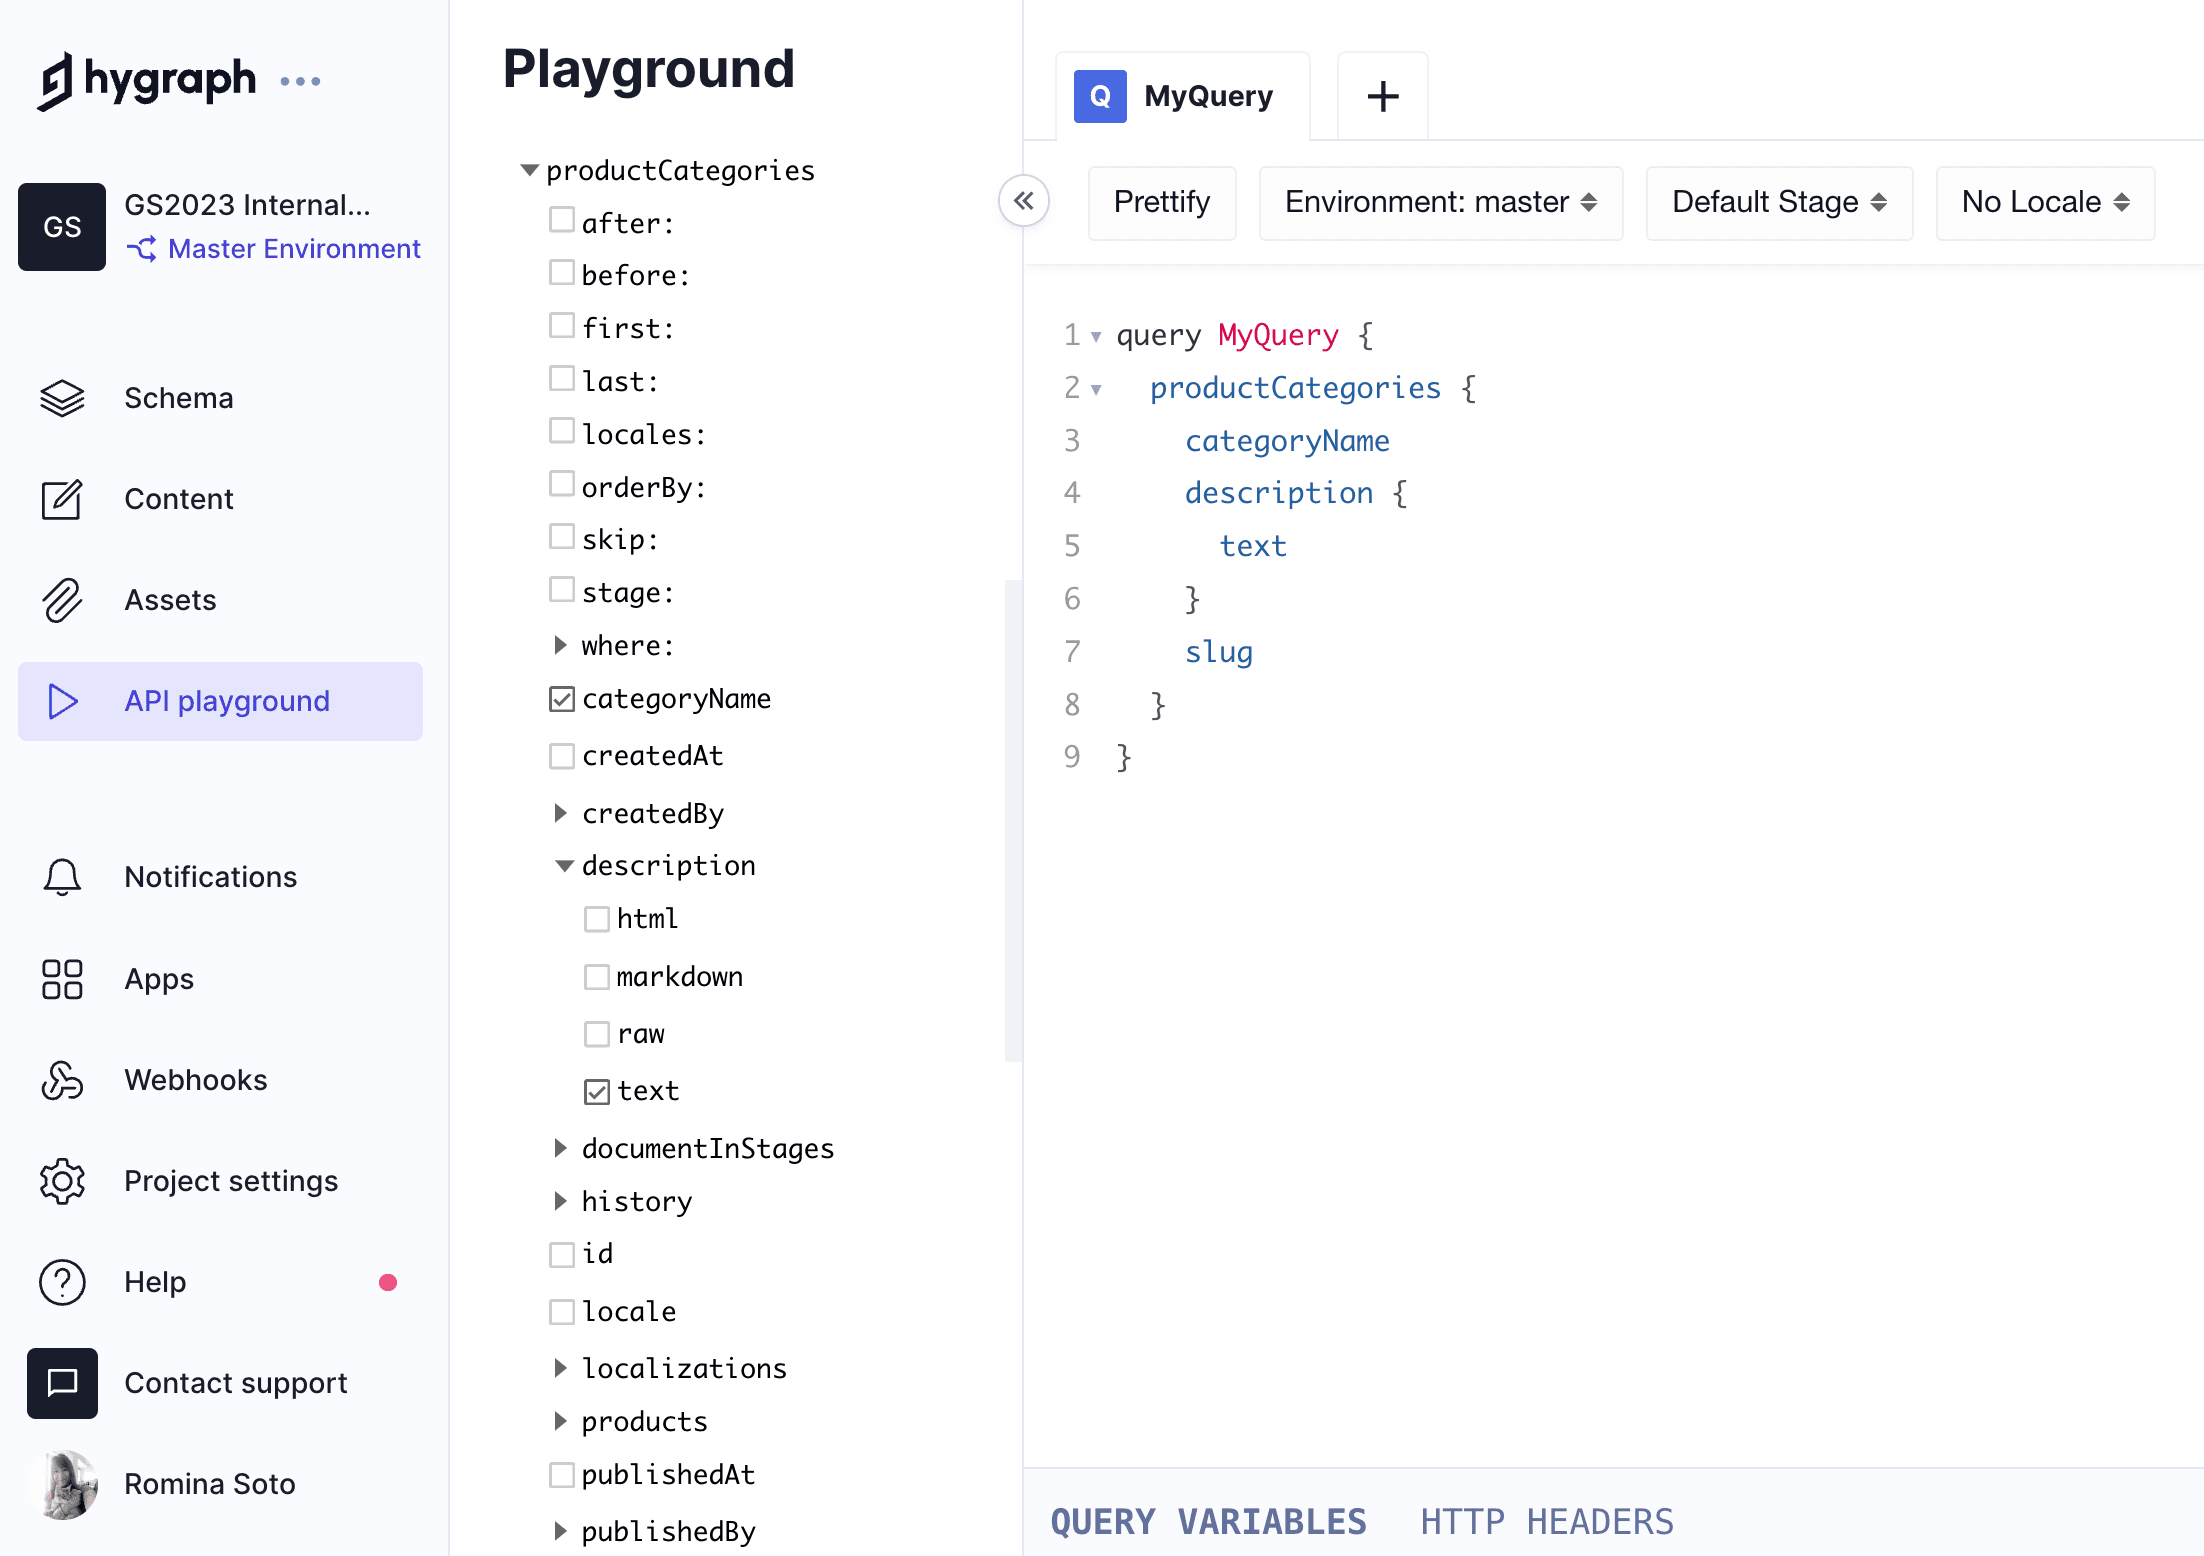Select the API playground icon
The image size is (2204, 1556).
coord(62,701)
